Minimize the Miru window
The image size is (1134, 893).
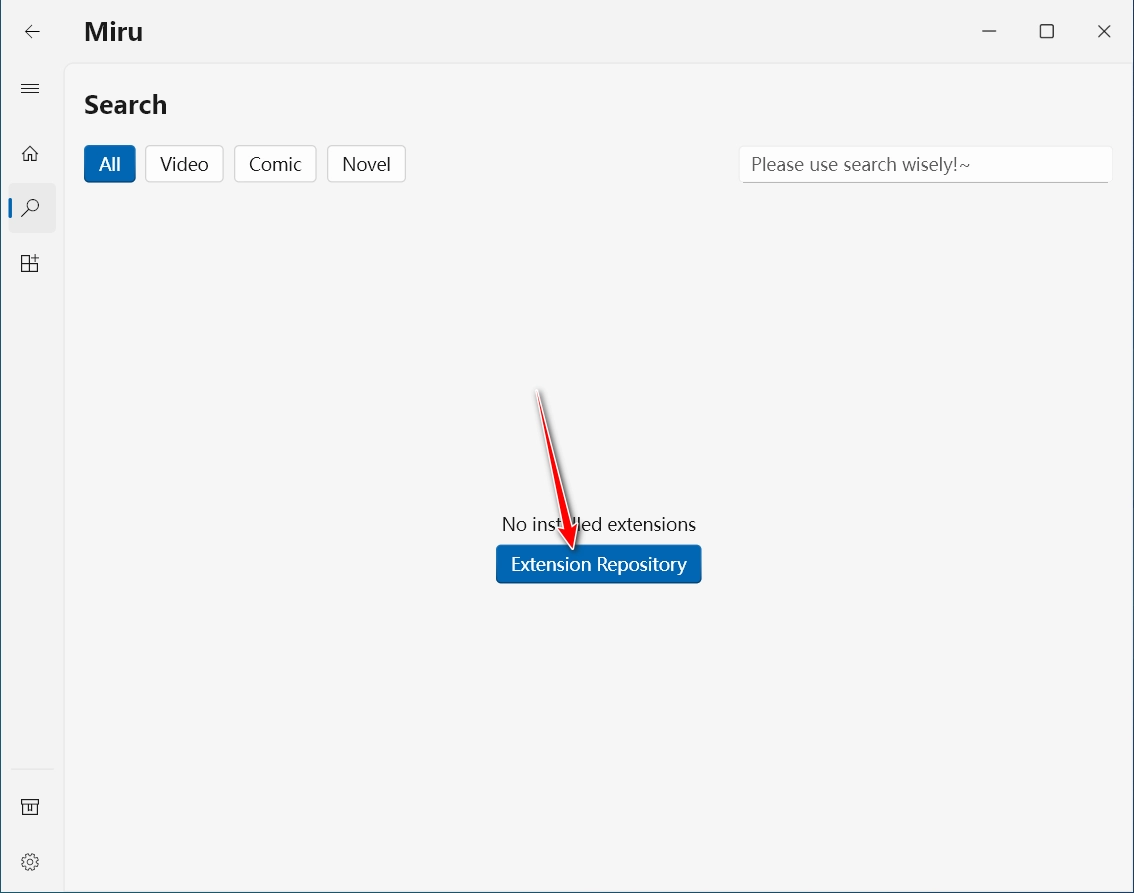click(x=988, y=32)
